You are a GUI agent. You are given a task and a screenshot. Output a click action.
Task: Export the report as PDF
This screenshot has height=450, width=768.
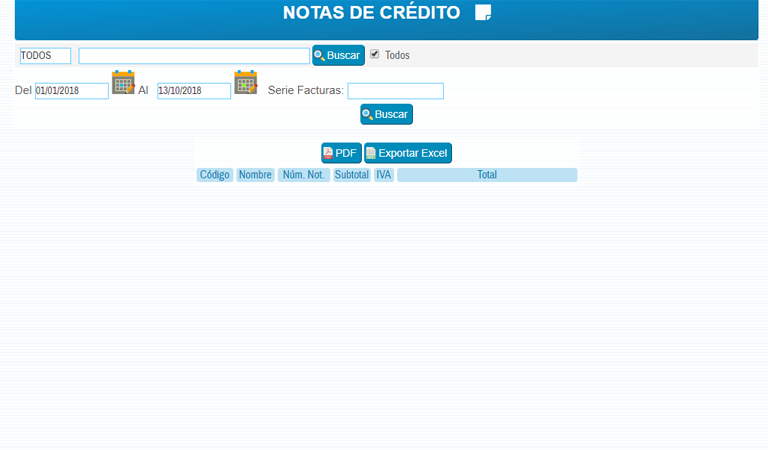[x=341, y=153]
